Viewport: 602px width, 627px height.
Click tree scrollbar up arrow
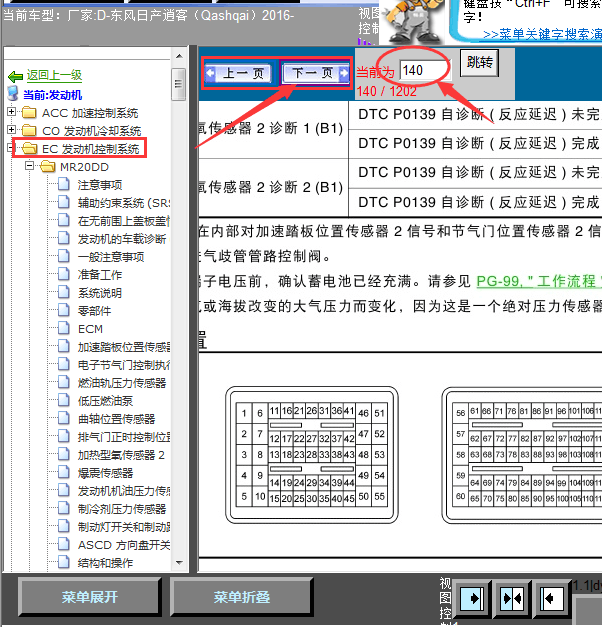coord(179,56)
